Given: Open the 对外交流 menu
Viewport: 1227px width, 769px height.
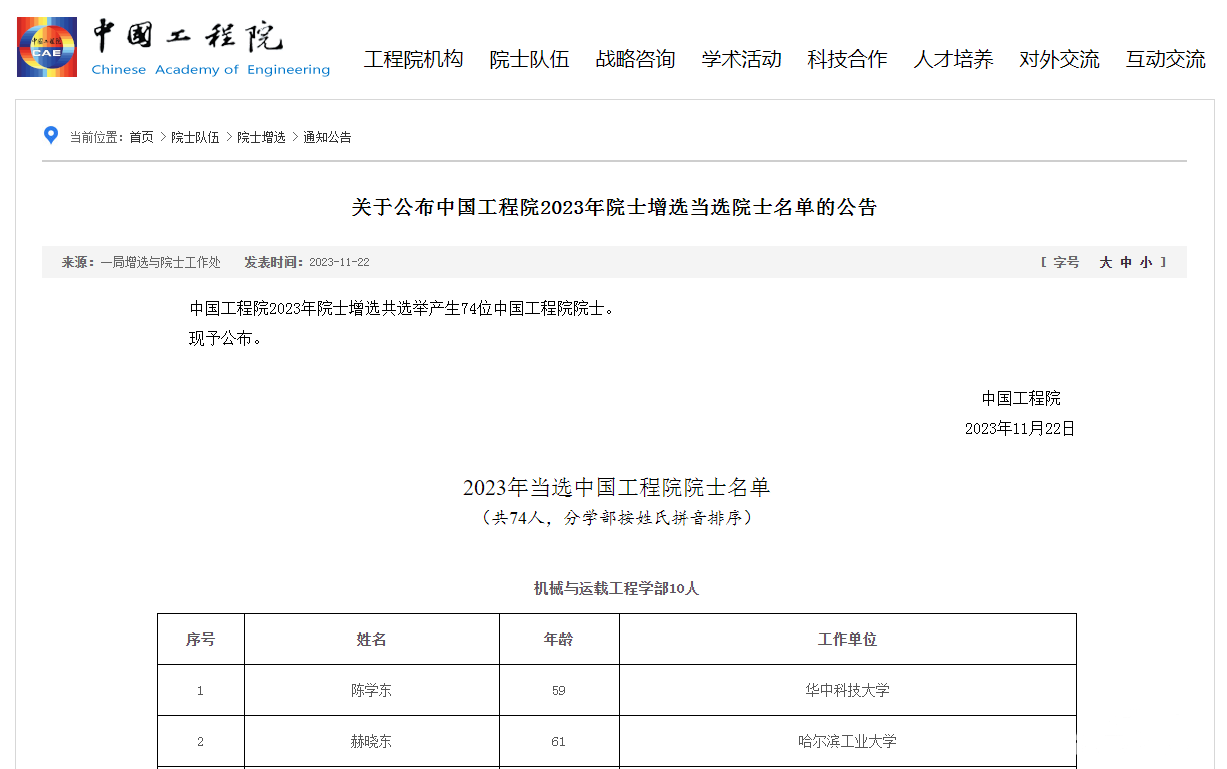Looking at the screenshot, I should coord(1059,59).
